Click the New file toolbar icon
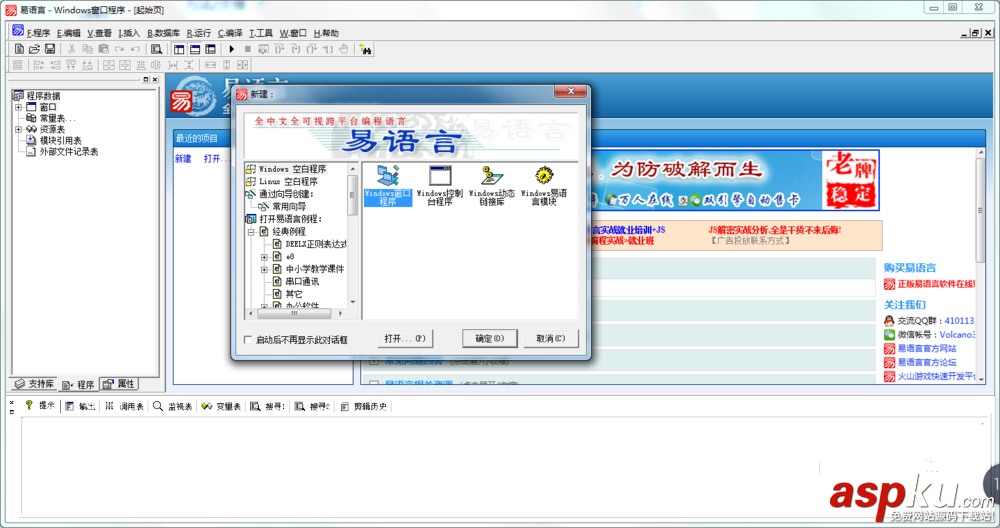The height and width of the screenshot is (528, 1000). click(19, 49)
